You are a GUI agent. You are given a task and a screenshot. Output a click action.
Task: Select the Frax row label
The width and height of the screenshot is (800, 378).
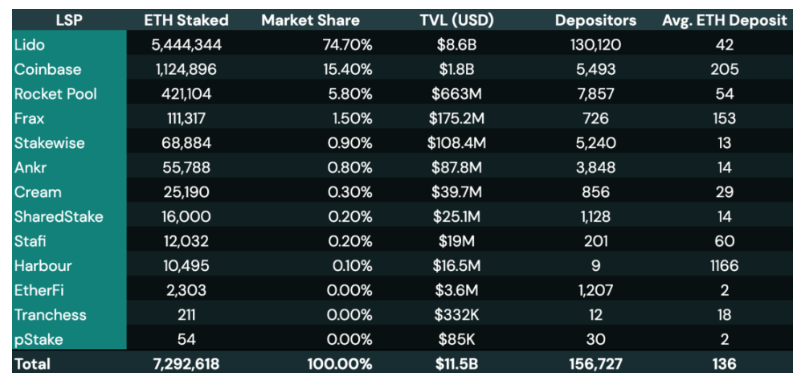point(29,118)
